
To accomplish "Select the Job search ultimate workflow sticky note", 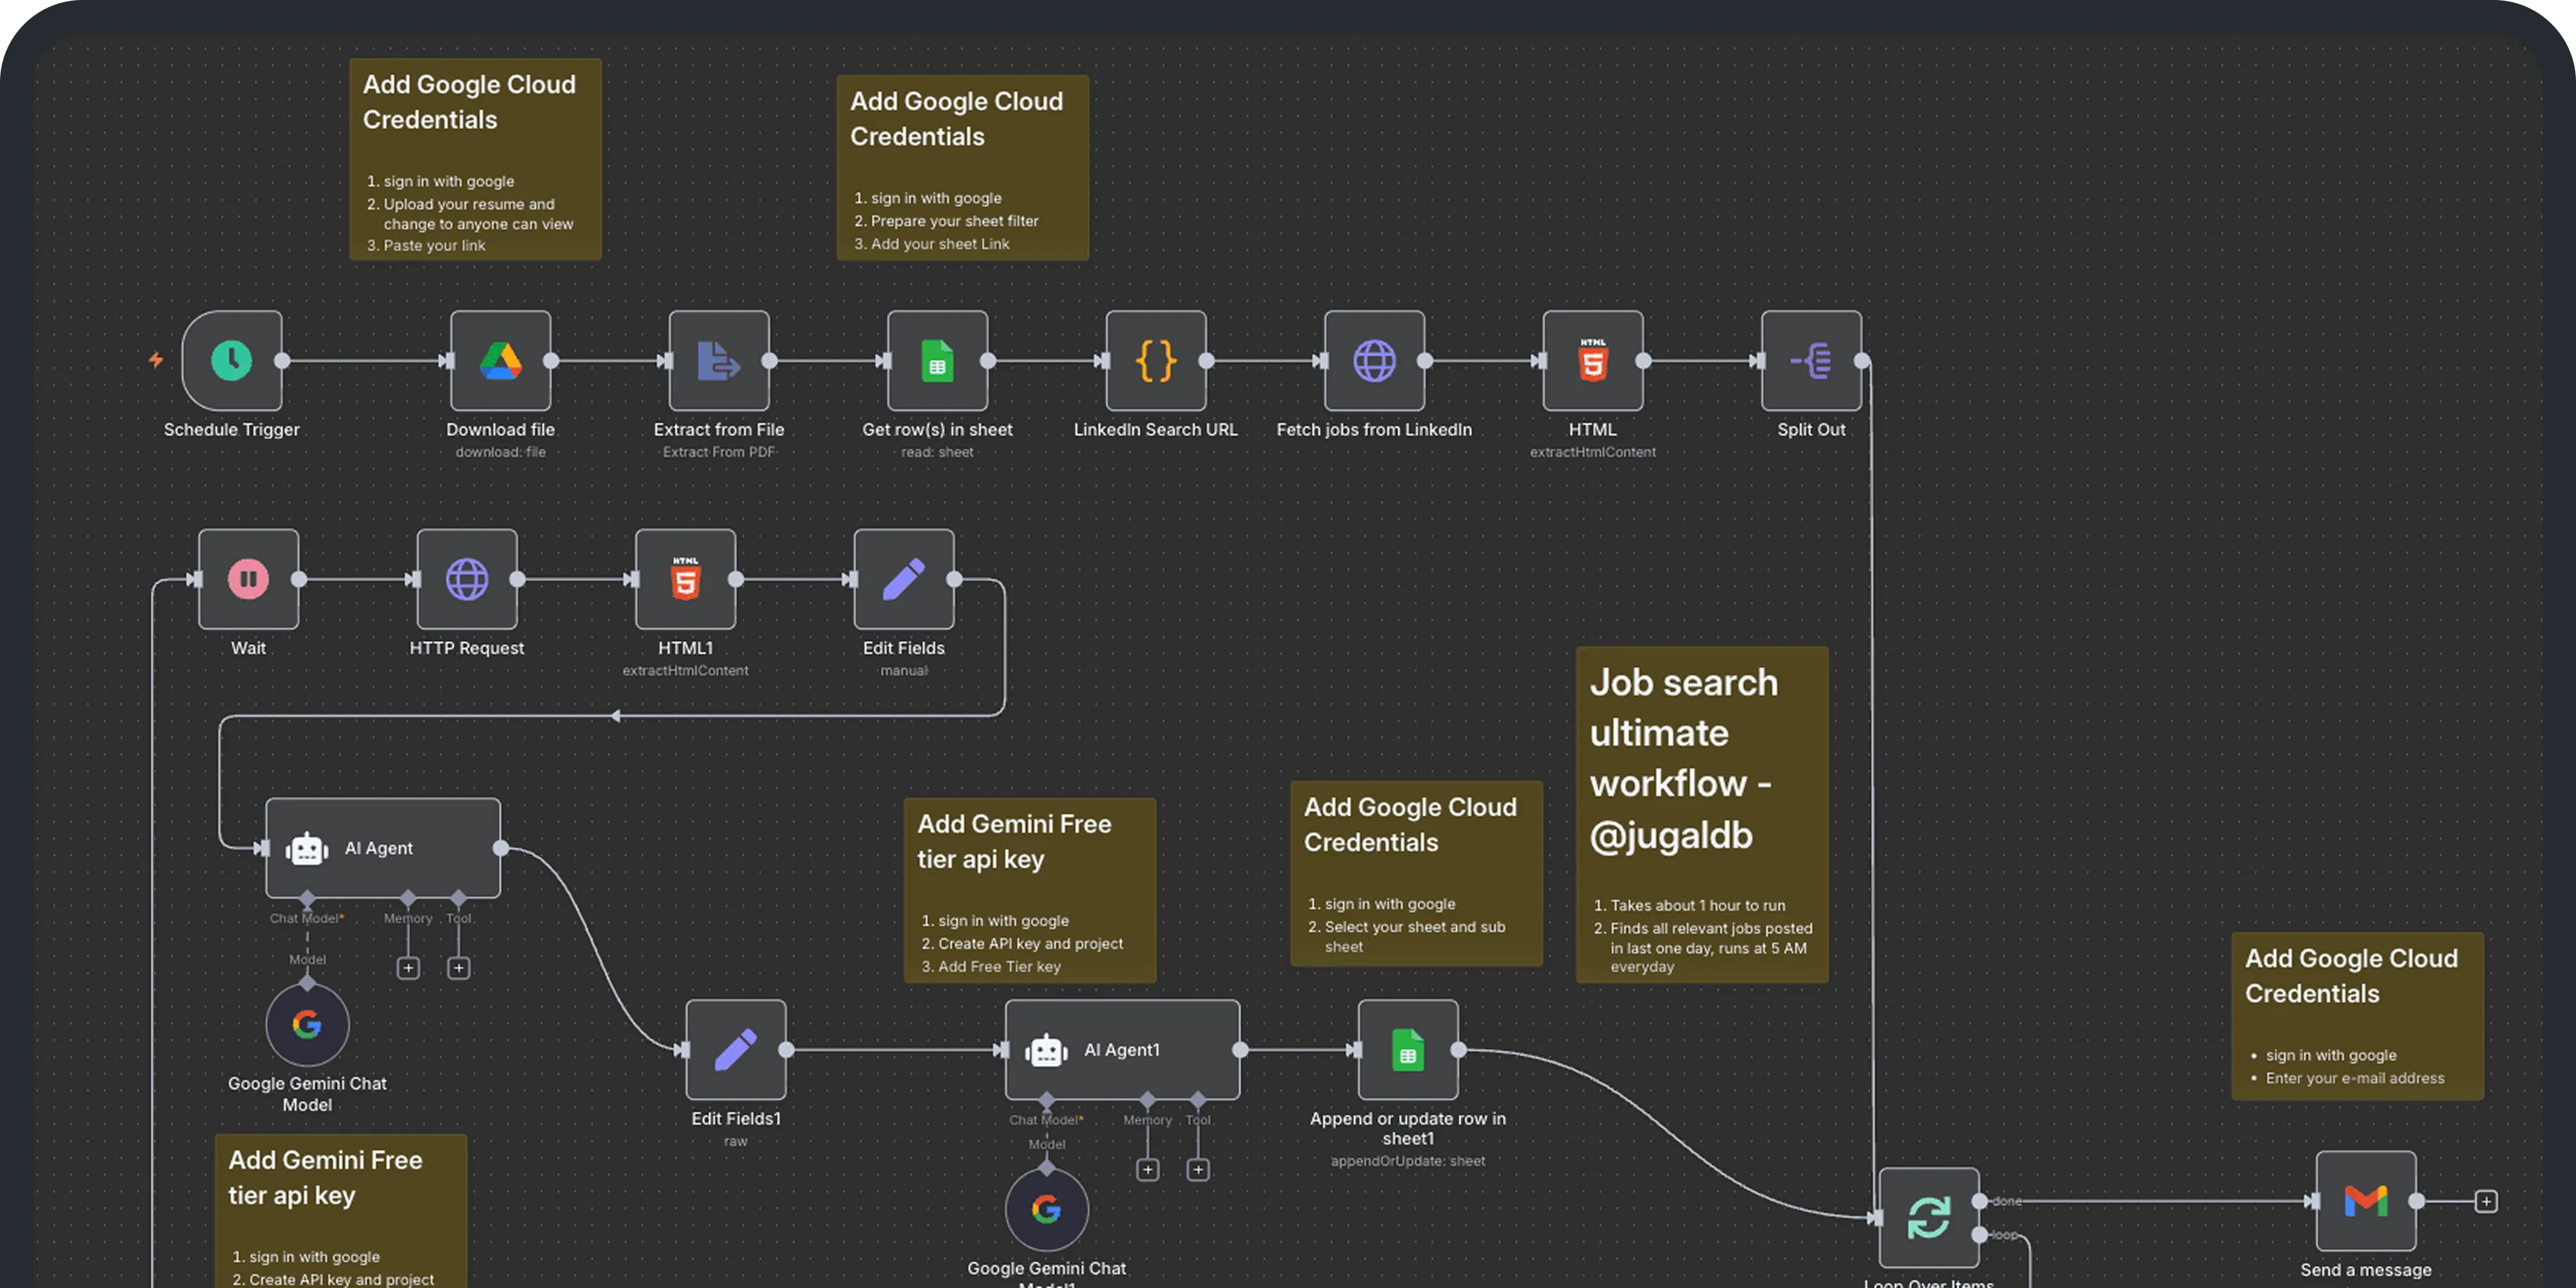I will [x=1702, y=815].
